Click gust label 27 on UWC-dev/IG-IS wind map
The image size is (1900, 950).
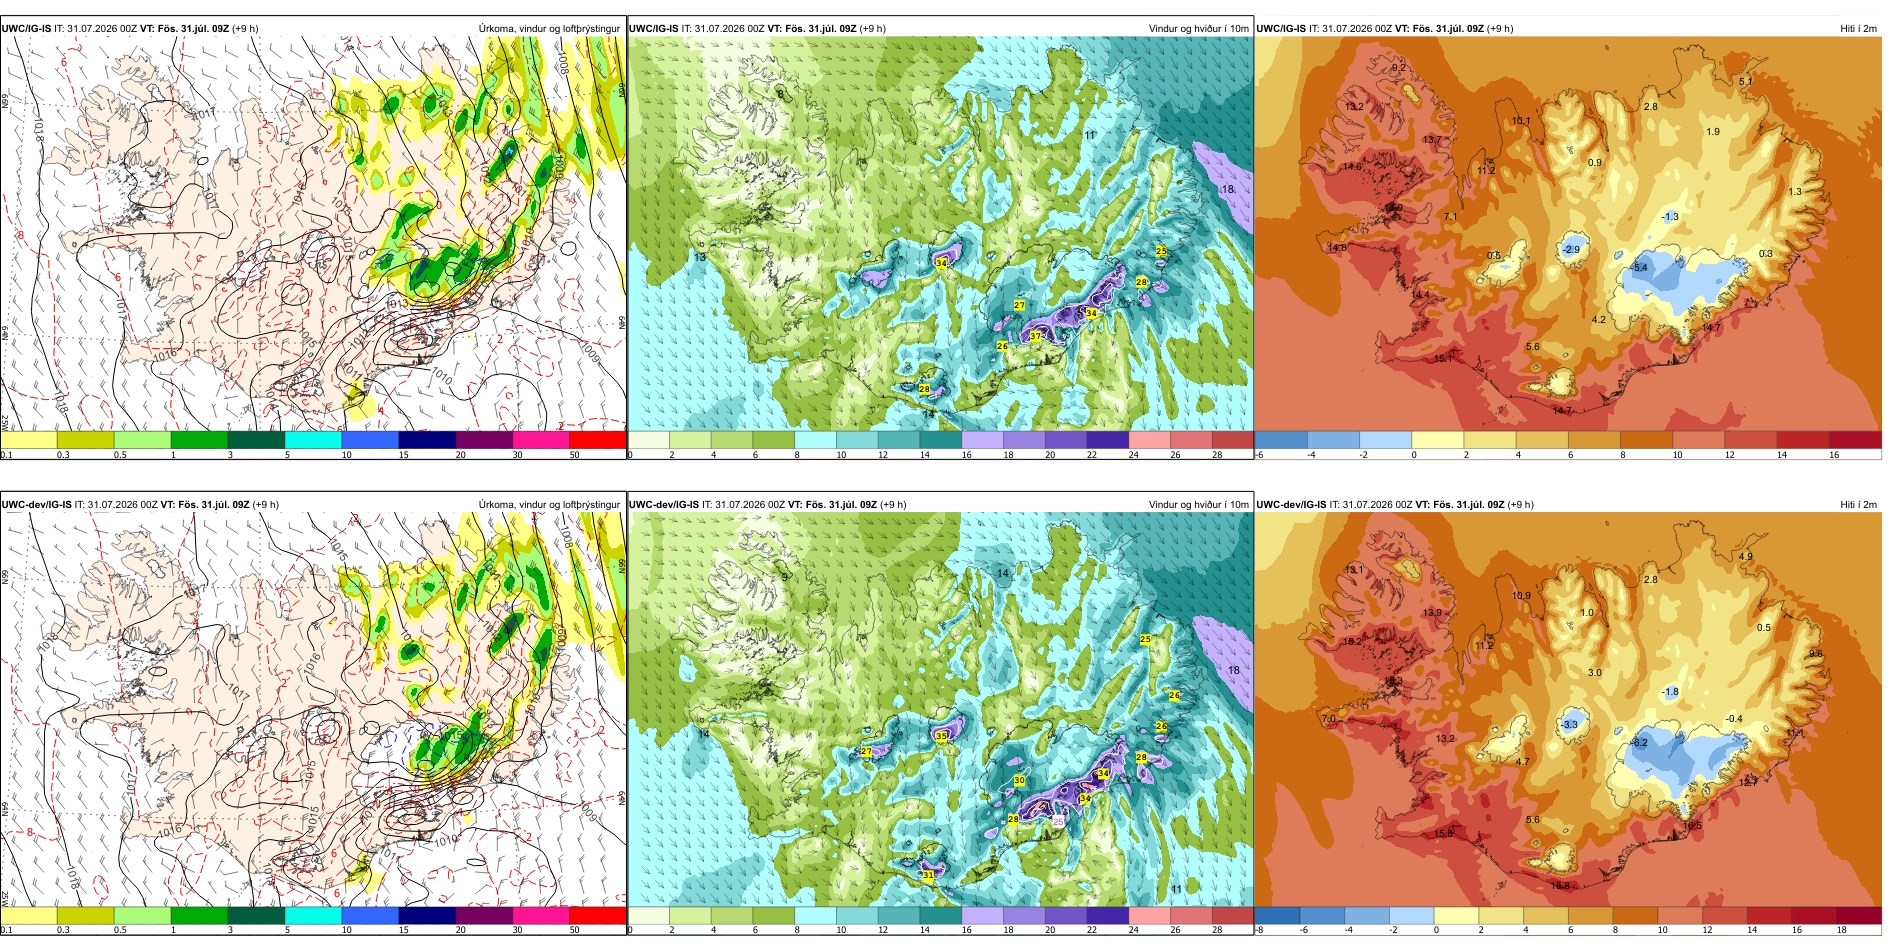tap(866, 751)
